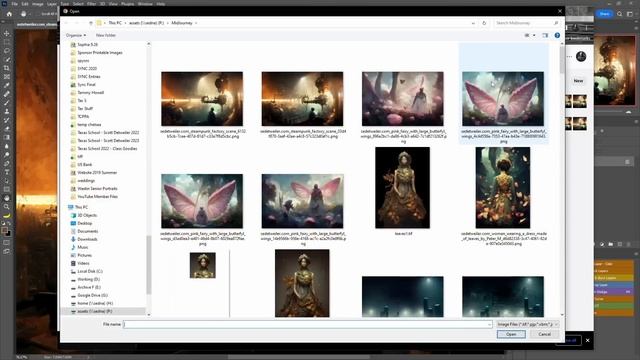Open the Window menu in Photoshop
The height and width of the screenshot is (360, 640).
coord(145,4)
